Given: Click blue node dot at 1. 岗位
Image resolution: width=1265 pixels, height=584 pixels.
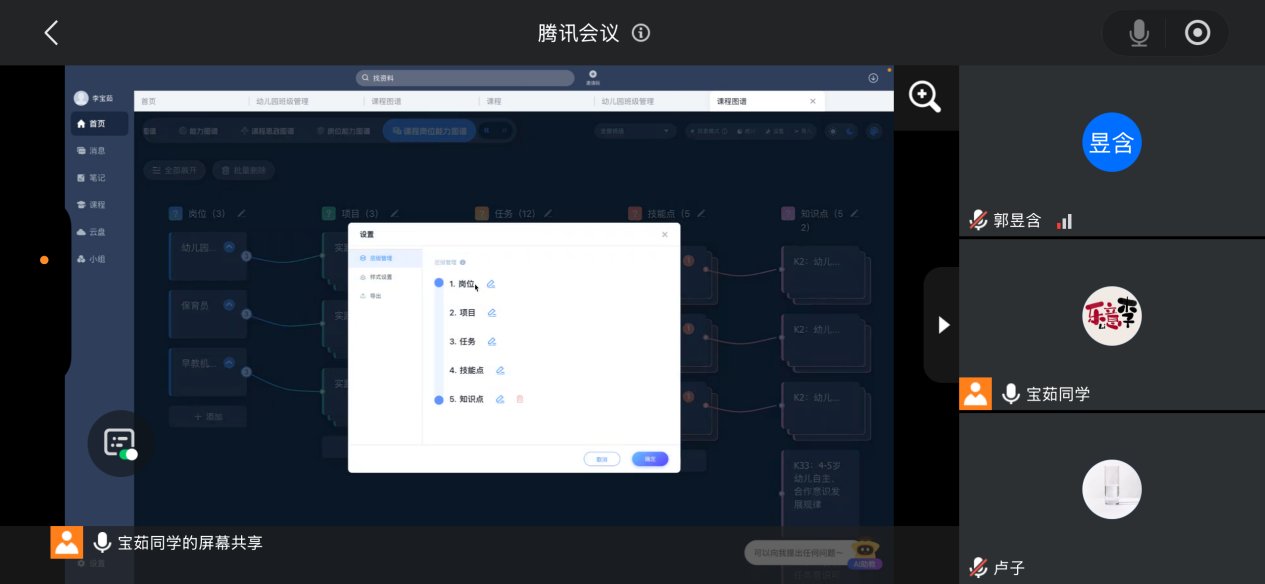Looking at the screenshot, I should coord(439,283).
